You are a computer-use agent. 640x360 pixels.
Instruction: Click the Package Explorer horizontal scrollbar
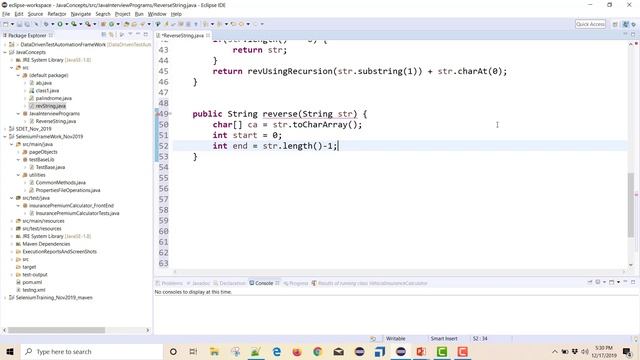point(56,330)
